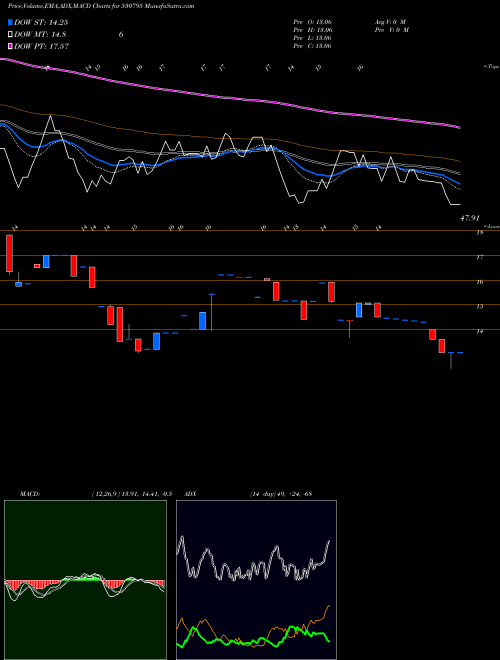Click the 47.91 value under the line chart
The width and height of the screenshot is (500, 660).
(469, 218)
